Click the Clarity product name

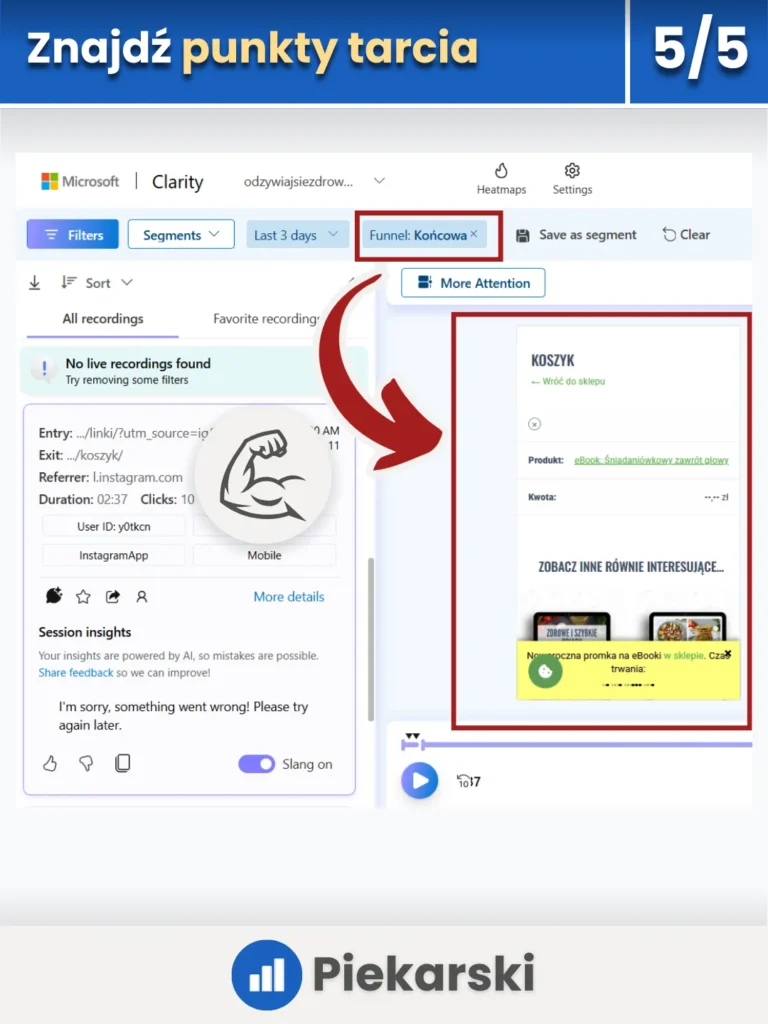pos(178,182)
